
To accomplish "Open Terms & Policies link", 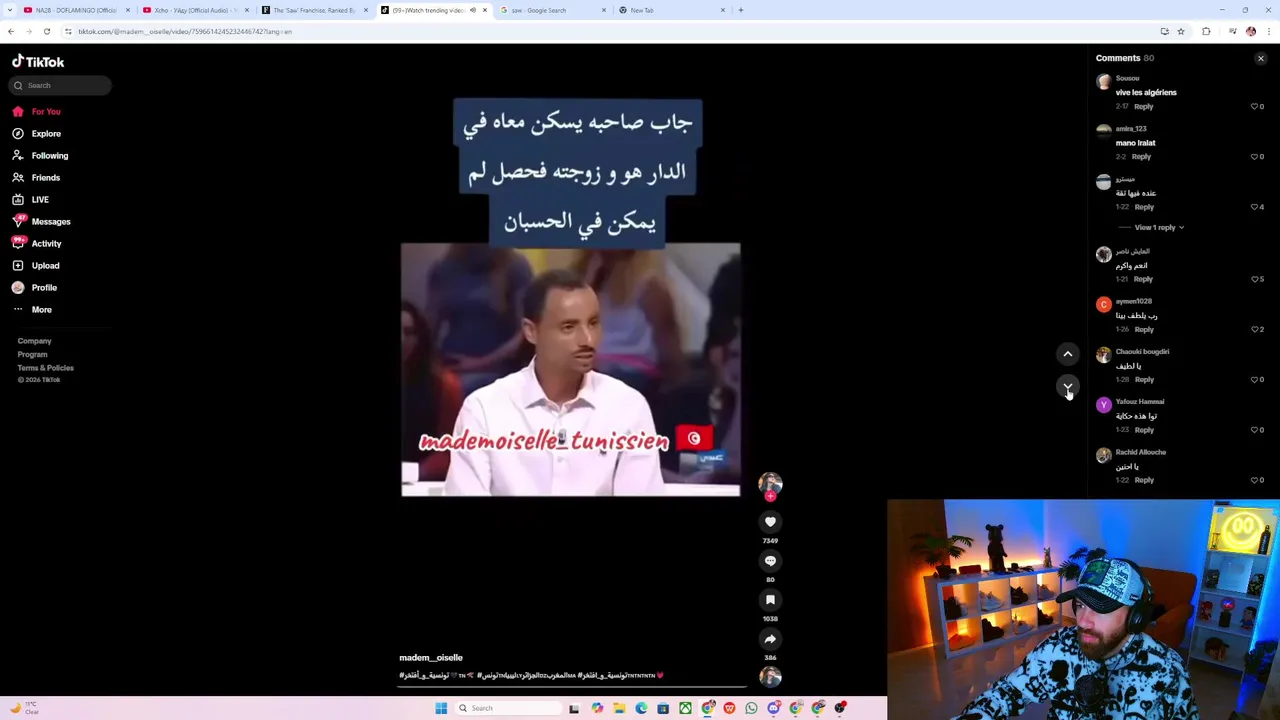I will click(x=46, y=368).
